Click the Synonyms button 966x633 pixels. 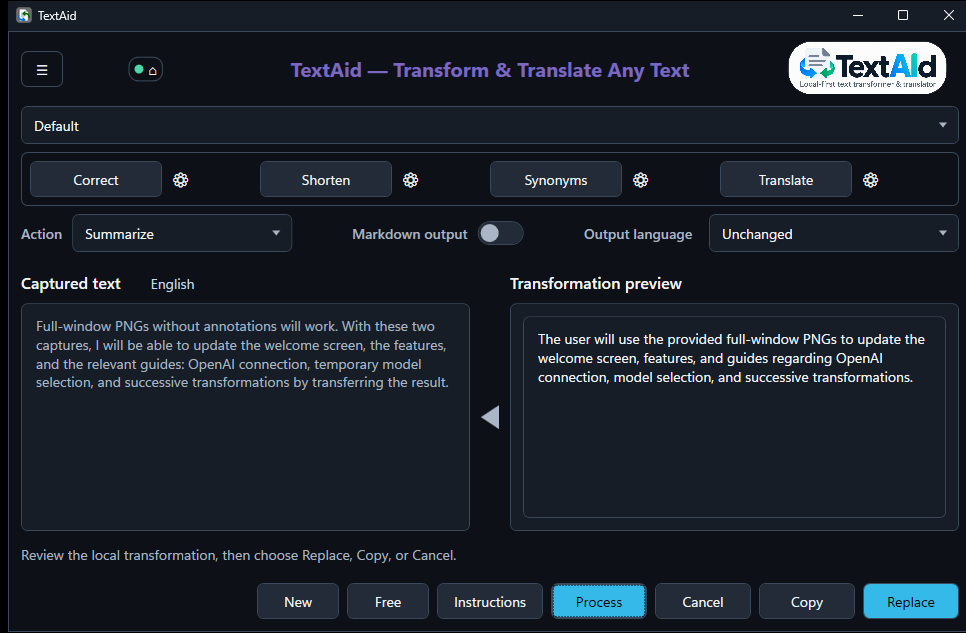point(556,180)
